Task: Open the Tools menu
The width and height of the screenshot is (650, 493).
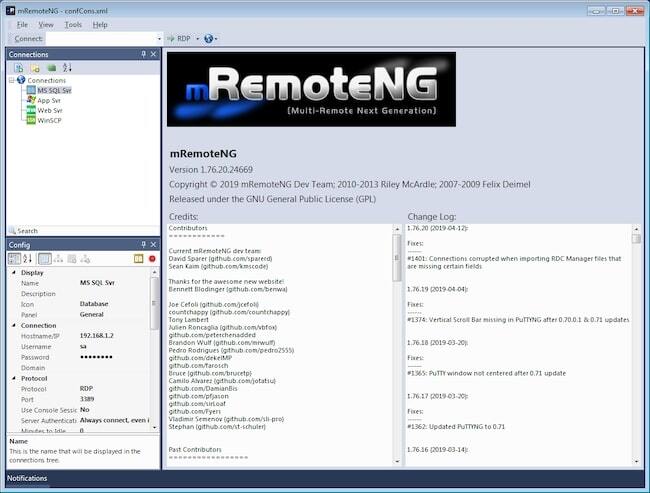Action: tap(73, 25)
